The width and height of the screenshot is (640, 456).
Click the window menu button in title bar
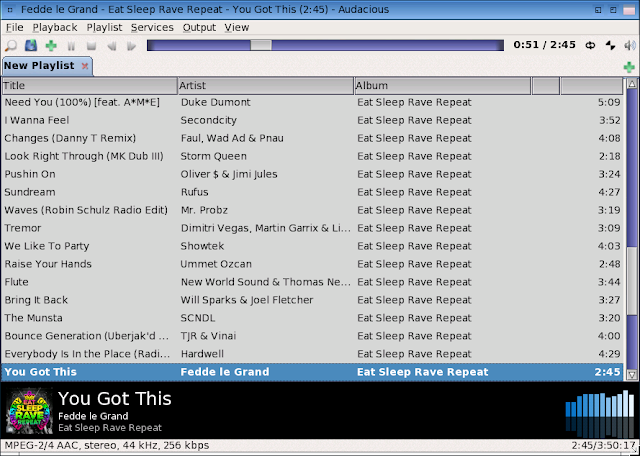(x=10, y=10)
